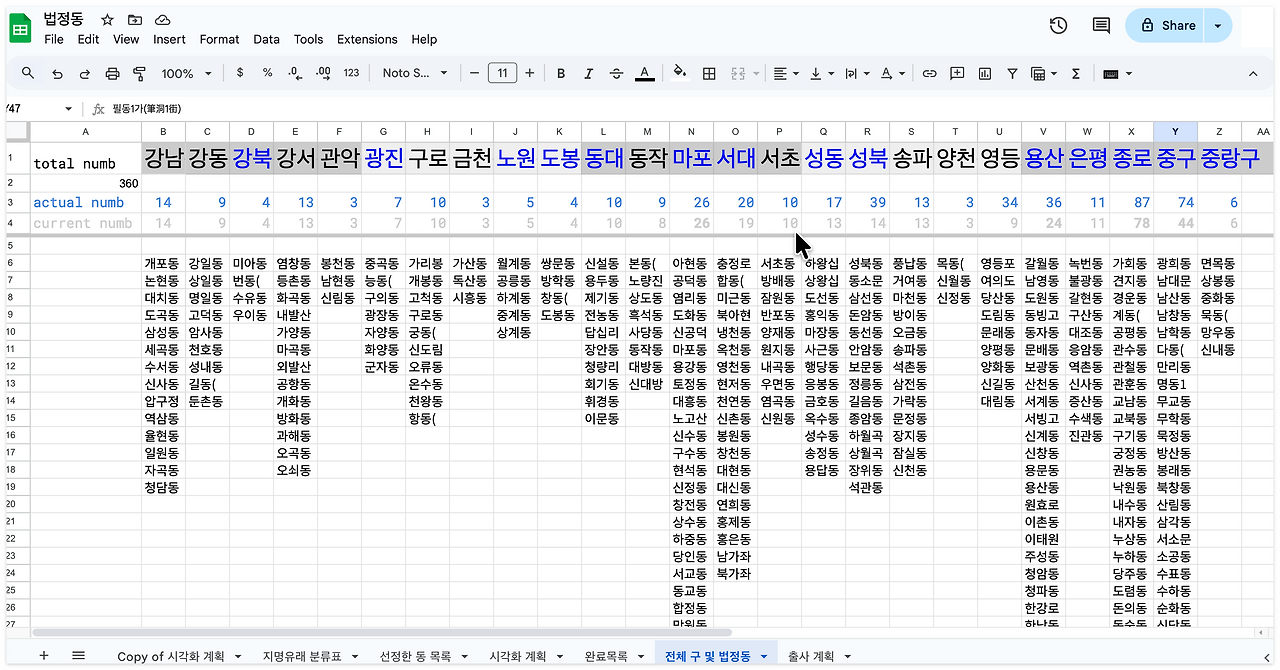Open the search within spreadsheet tool

pos(27,73)
